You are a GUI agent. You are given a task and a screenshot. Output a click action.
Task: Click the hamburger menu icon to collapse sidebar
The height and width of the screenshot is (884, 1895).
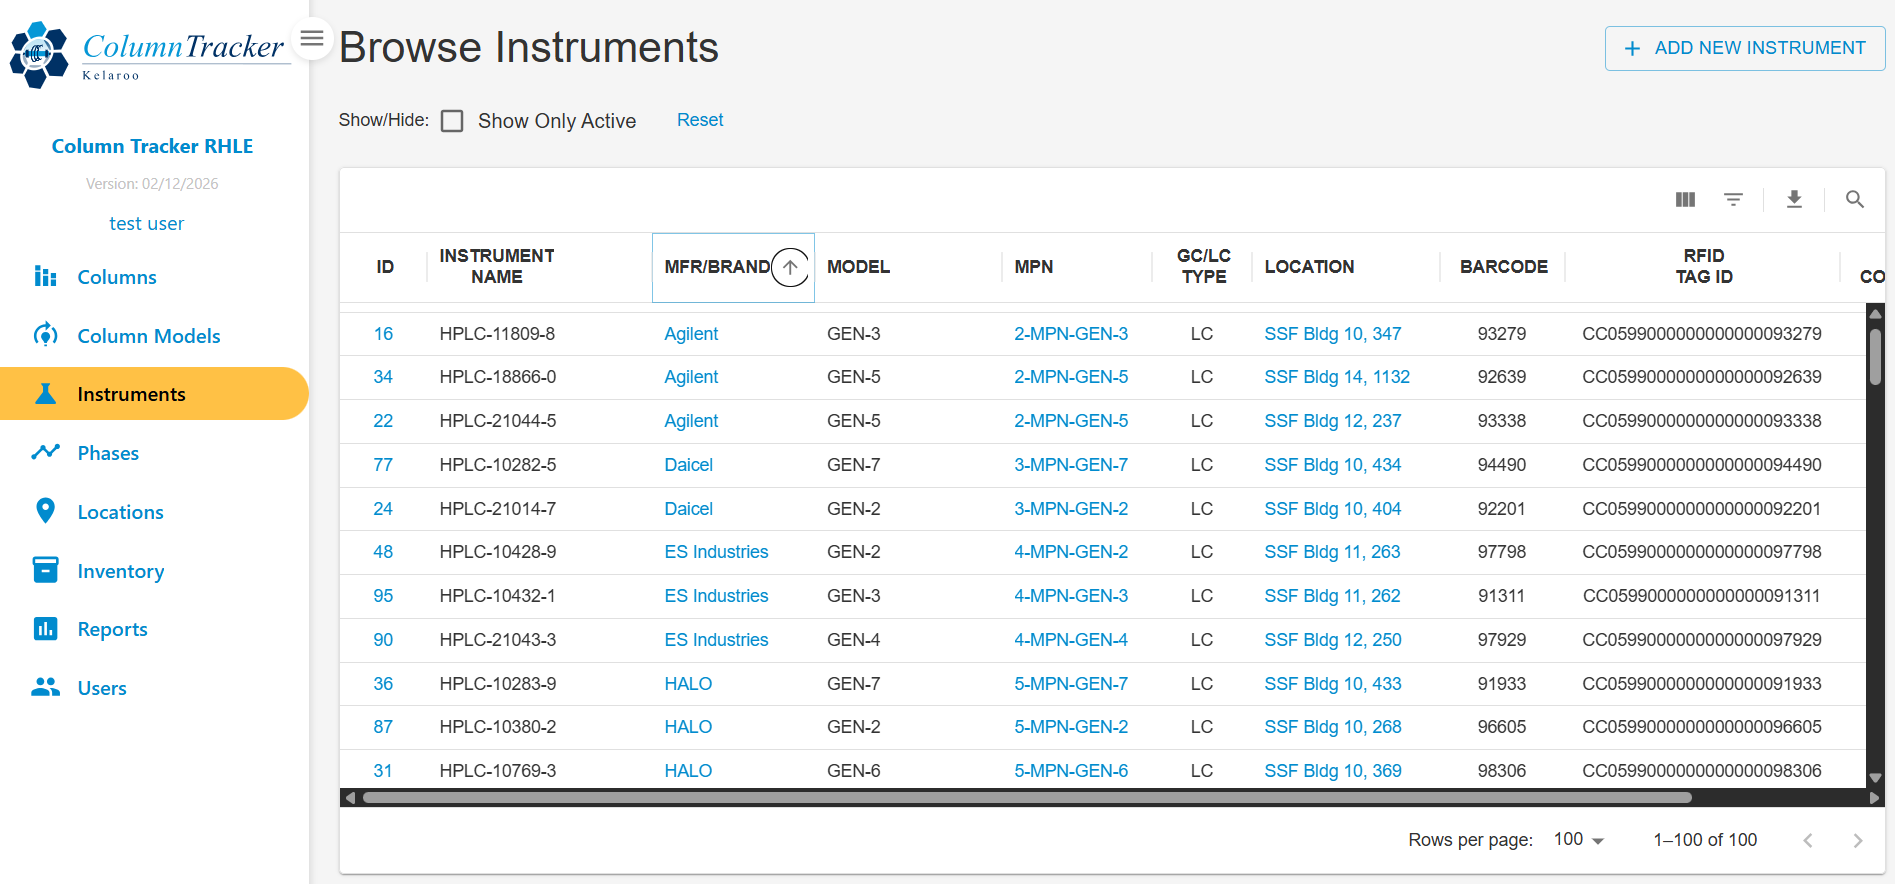click(x=312, y=39)
